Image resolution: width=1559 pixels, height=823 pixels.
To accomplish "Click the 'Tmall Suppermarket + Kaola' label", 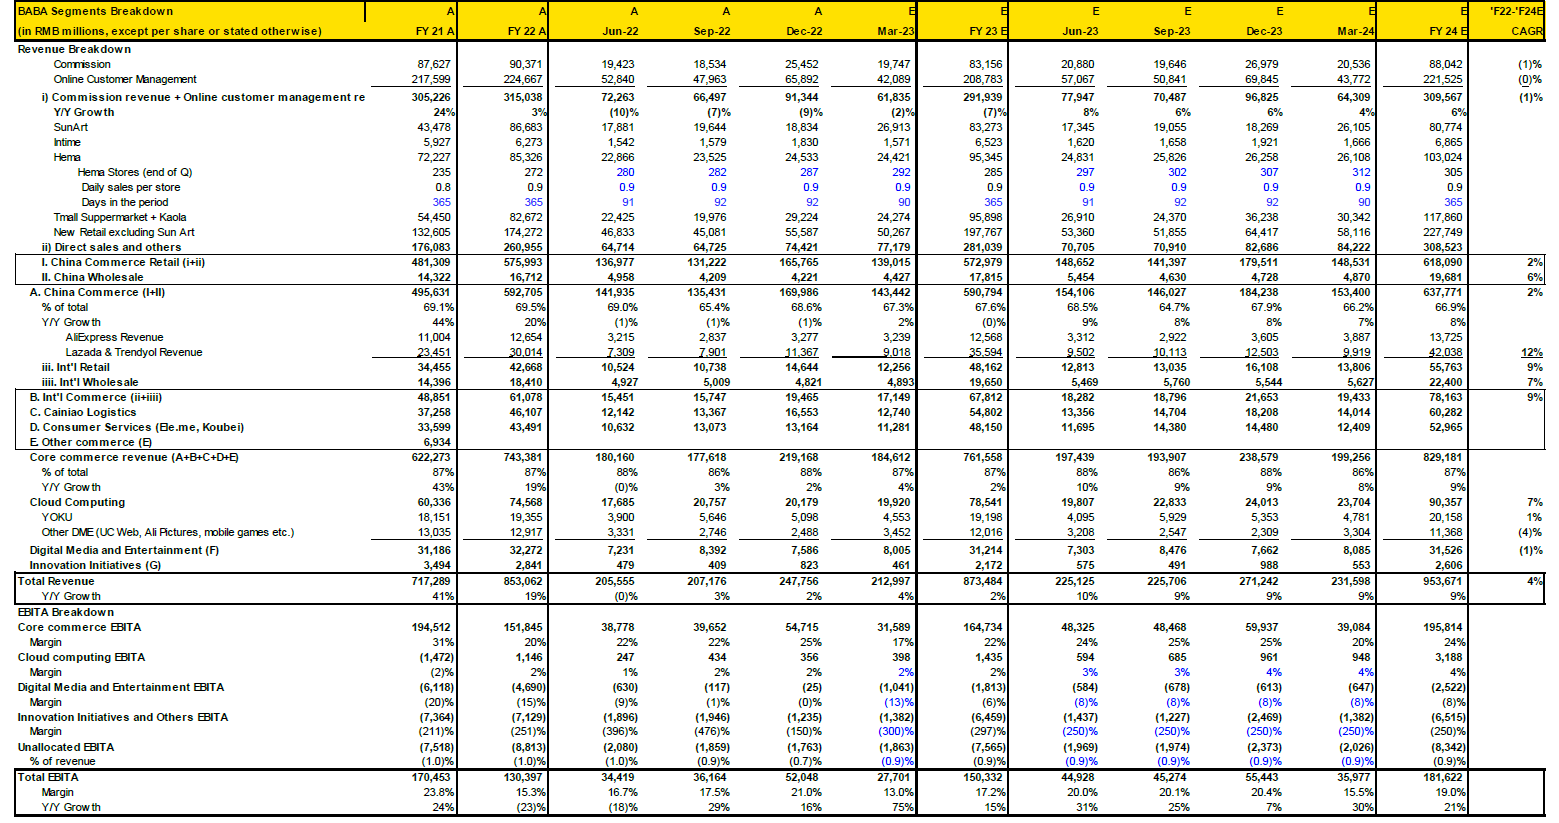I will pyautogui.click(x=120, y=217).
